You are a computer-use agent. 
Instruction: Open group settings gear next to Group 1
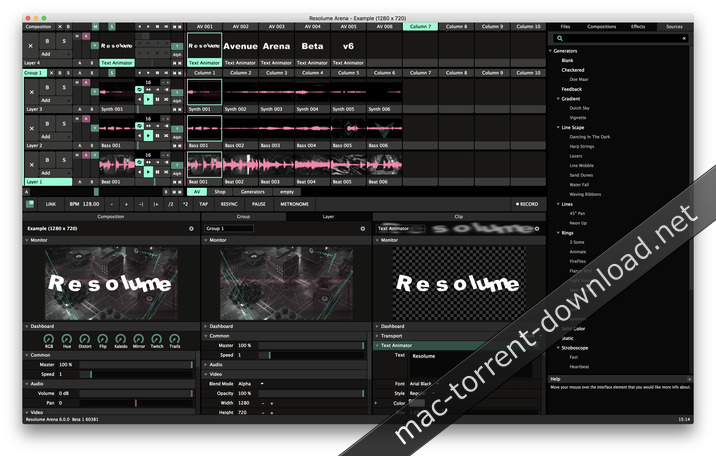tap(363, 229)
